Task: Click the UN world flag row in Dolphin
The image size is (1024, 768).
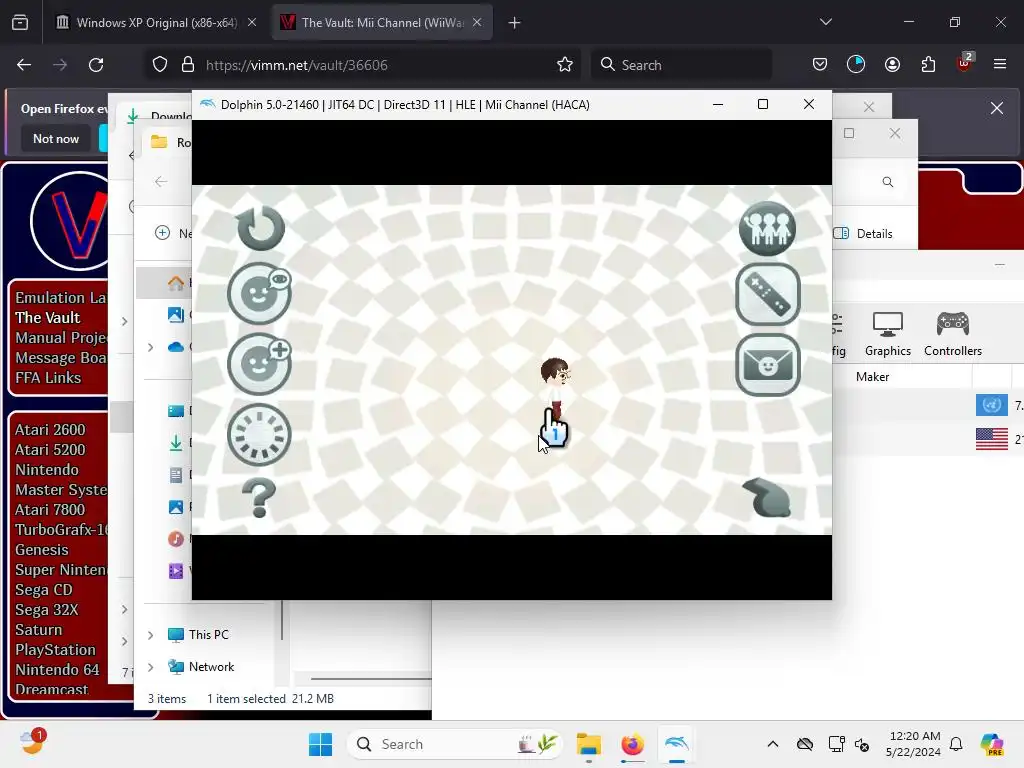Action: tap(991, 406)
